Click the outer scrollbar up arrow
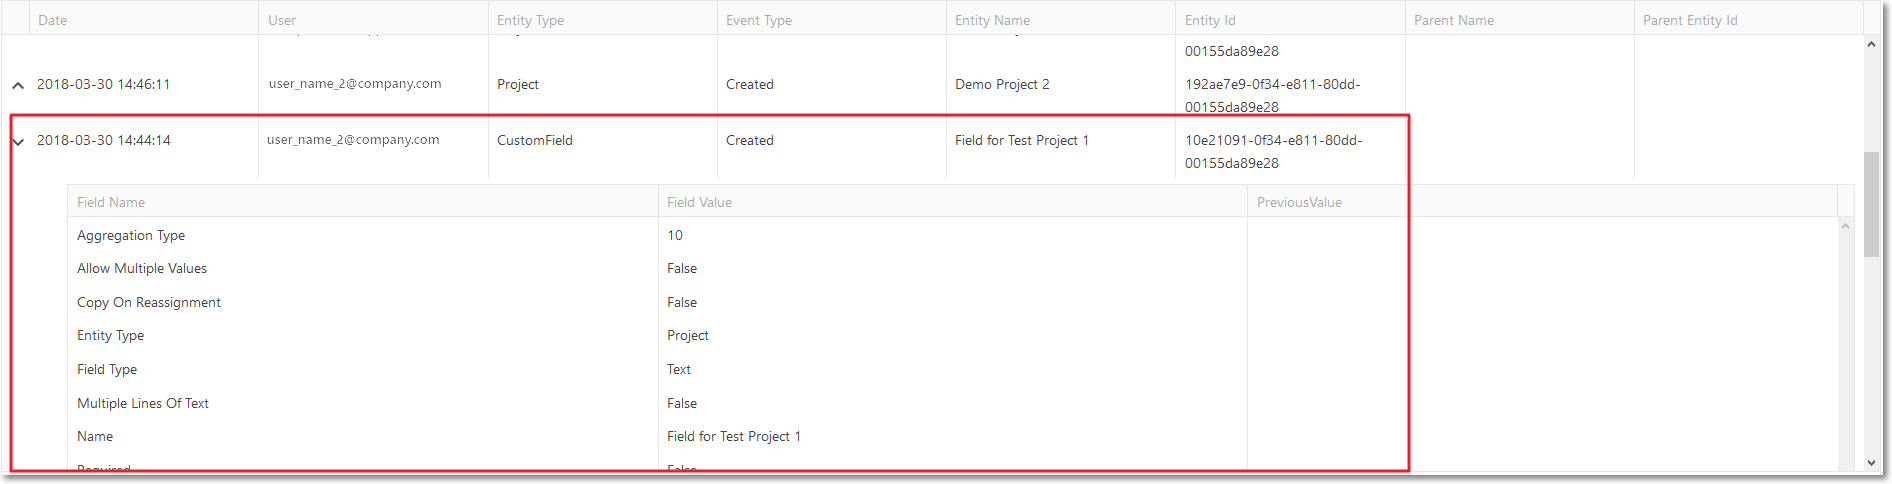This screenshot has width=1892, height=484. 1871,44
